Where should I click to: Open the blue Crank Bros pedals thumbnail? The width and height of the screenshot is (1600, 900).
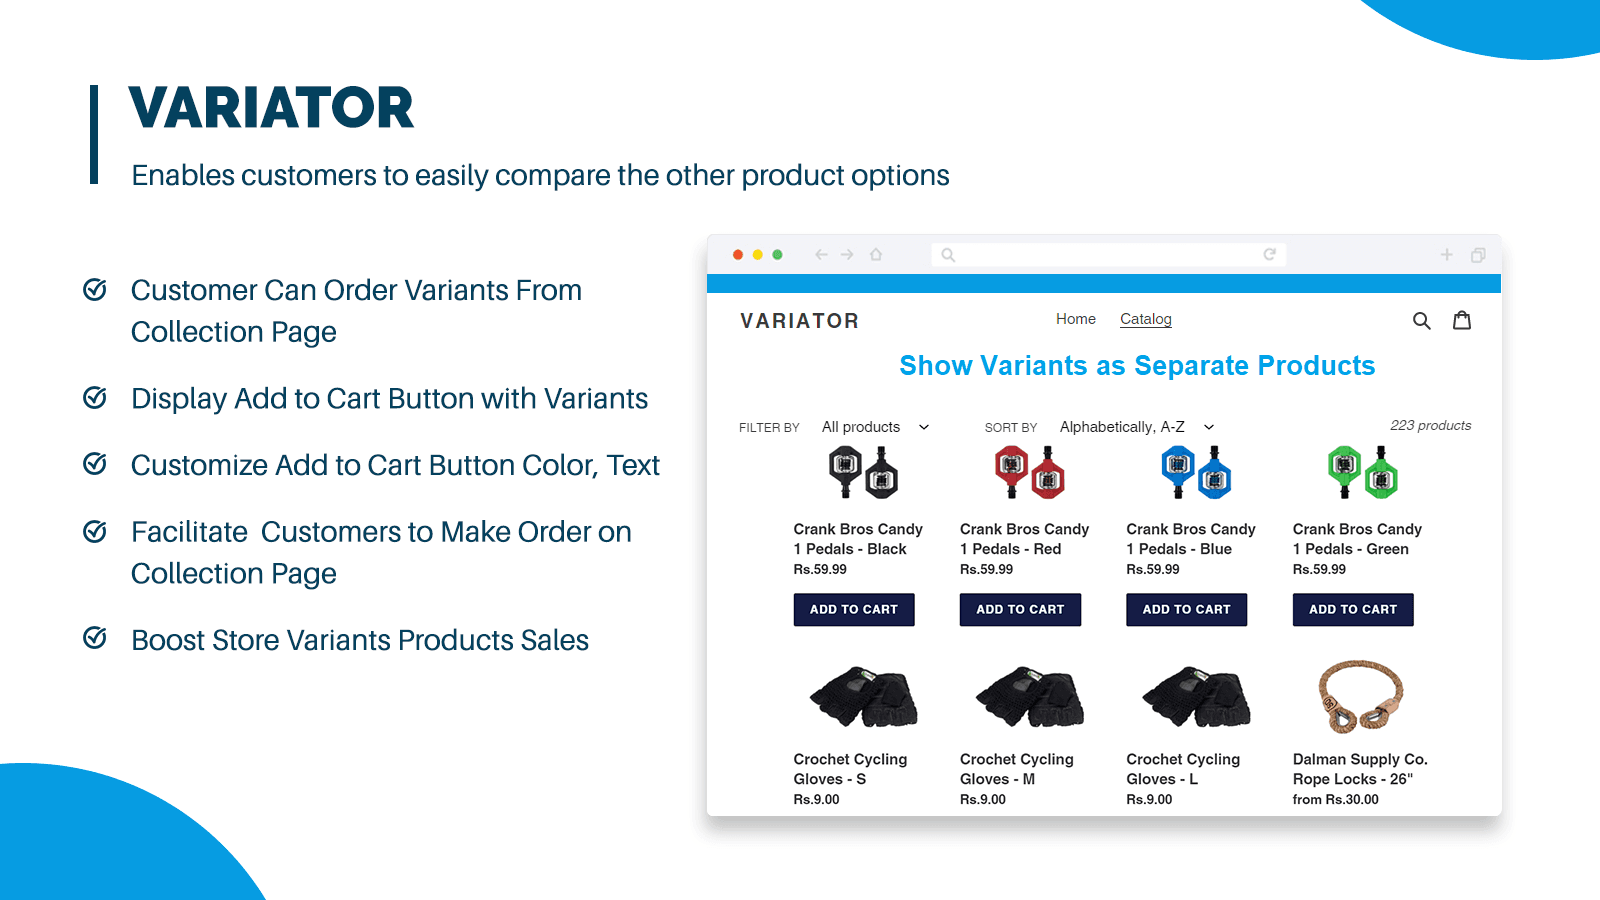click(1196, 472)
